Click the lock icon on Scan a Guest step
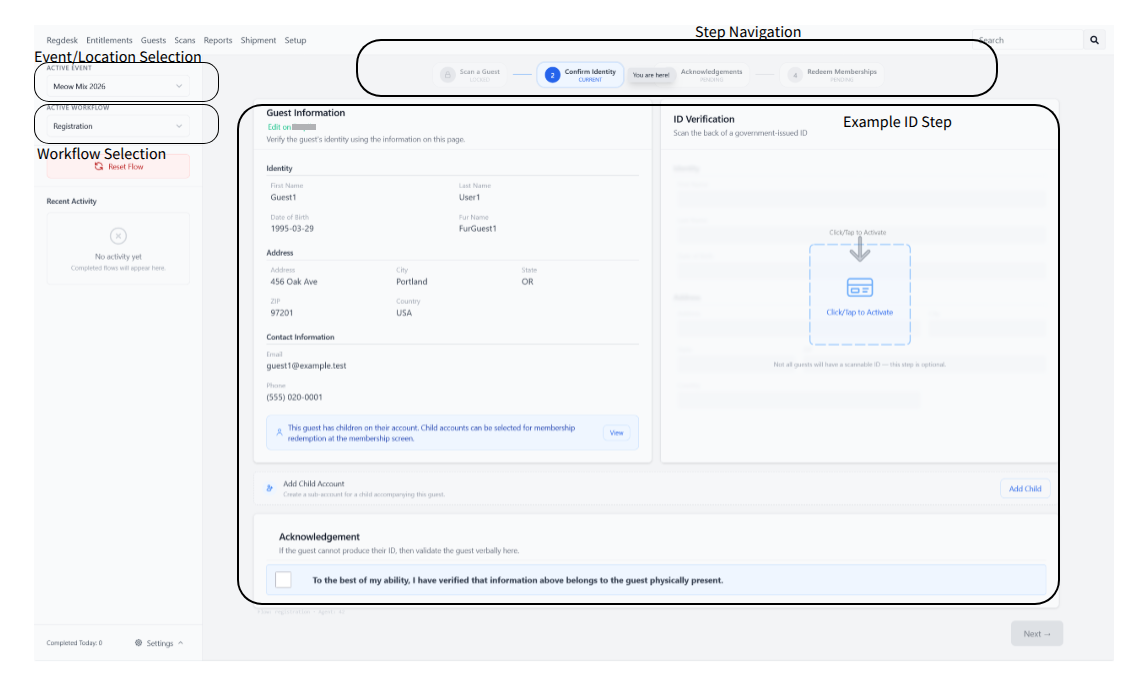1147x687 pixels. 448,75
